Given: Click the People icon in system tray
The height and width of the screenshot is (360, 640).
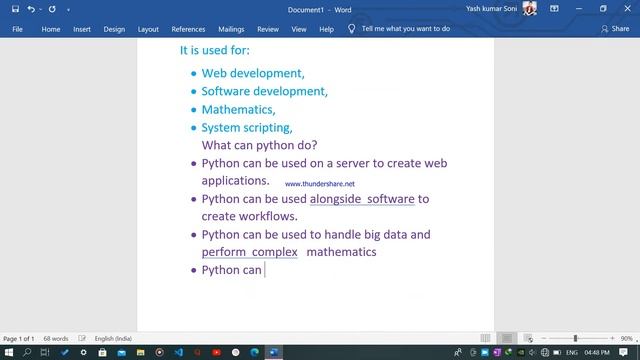Looking at the screenshot, I should [458, 352].
